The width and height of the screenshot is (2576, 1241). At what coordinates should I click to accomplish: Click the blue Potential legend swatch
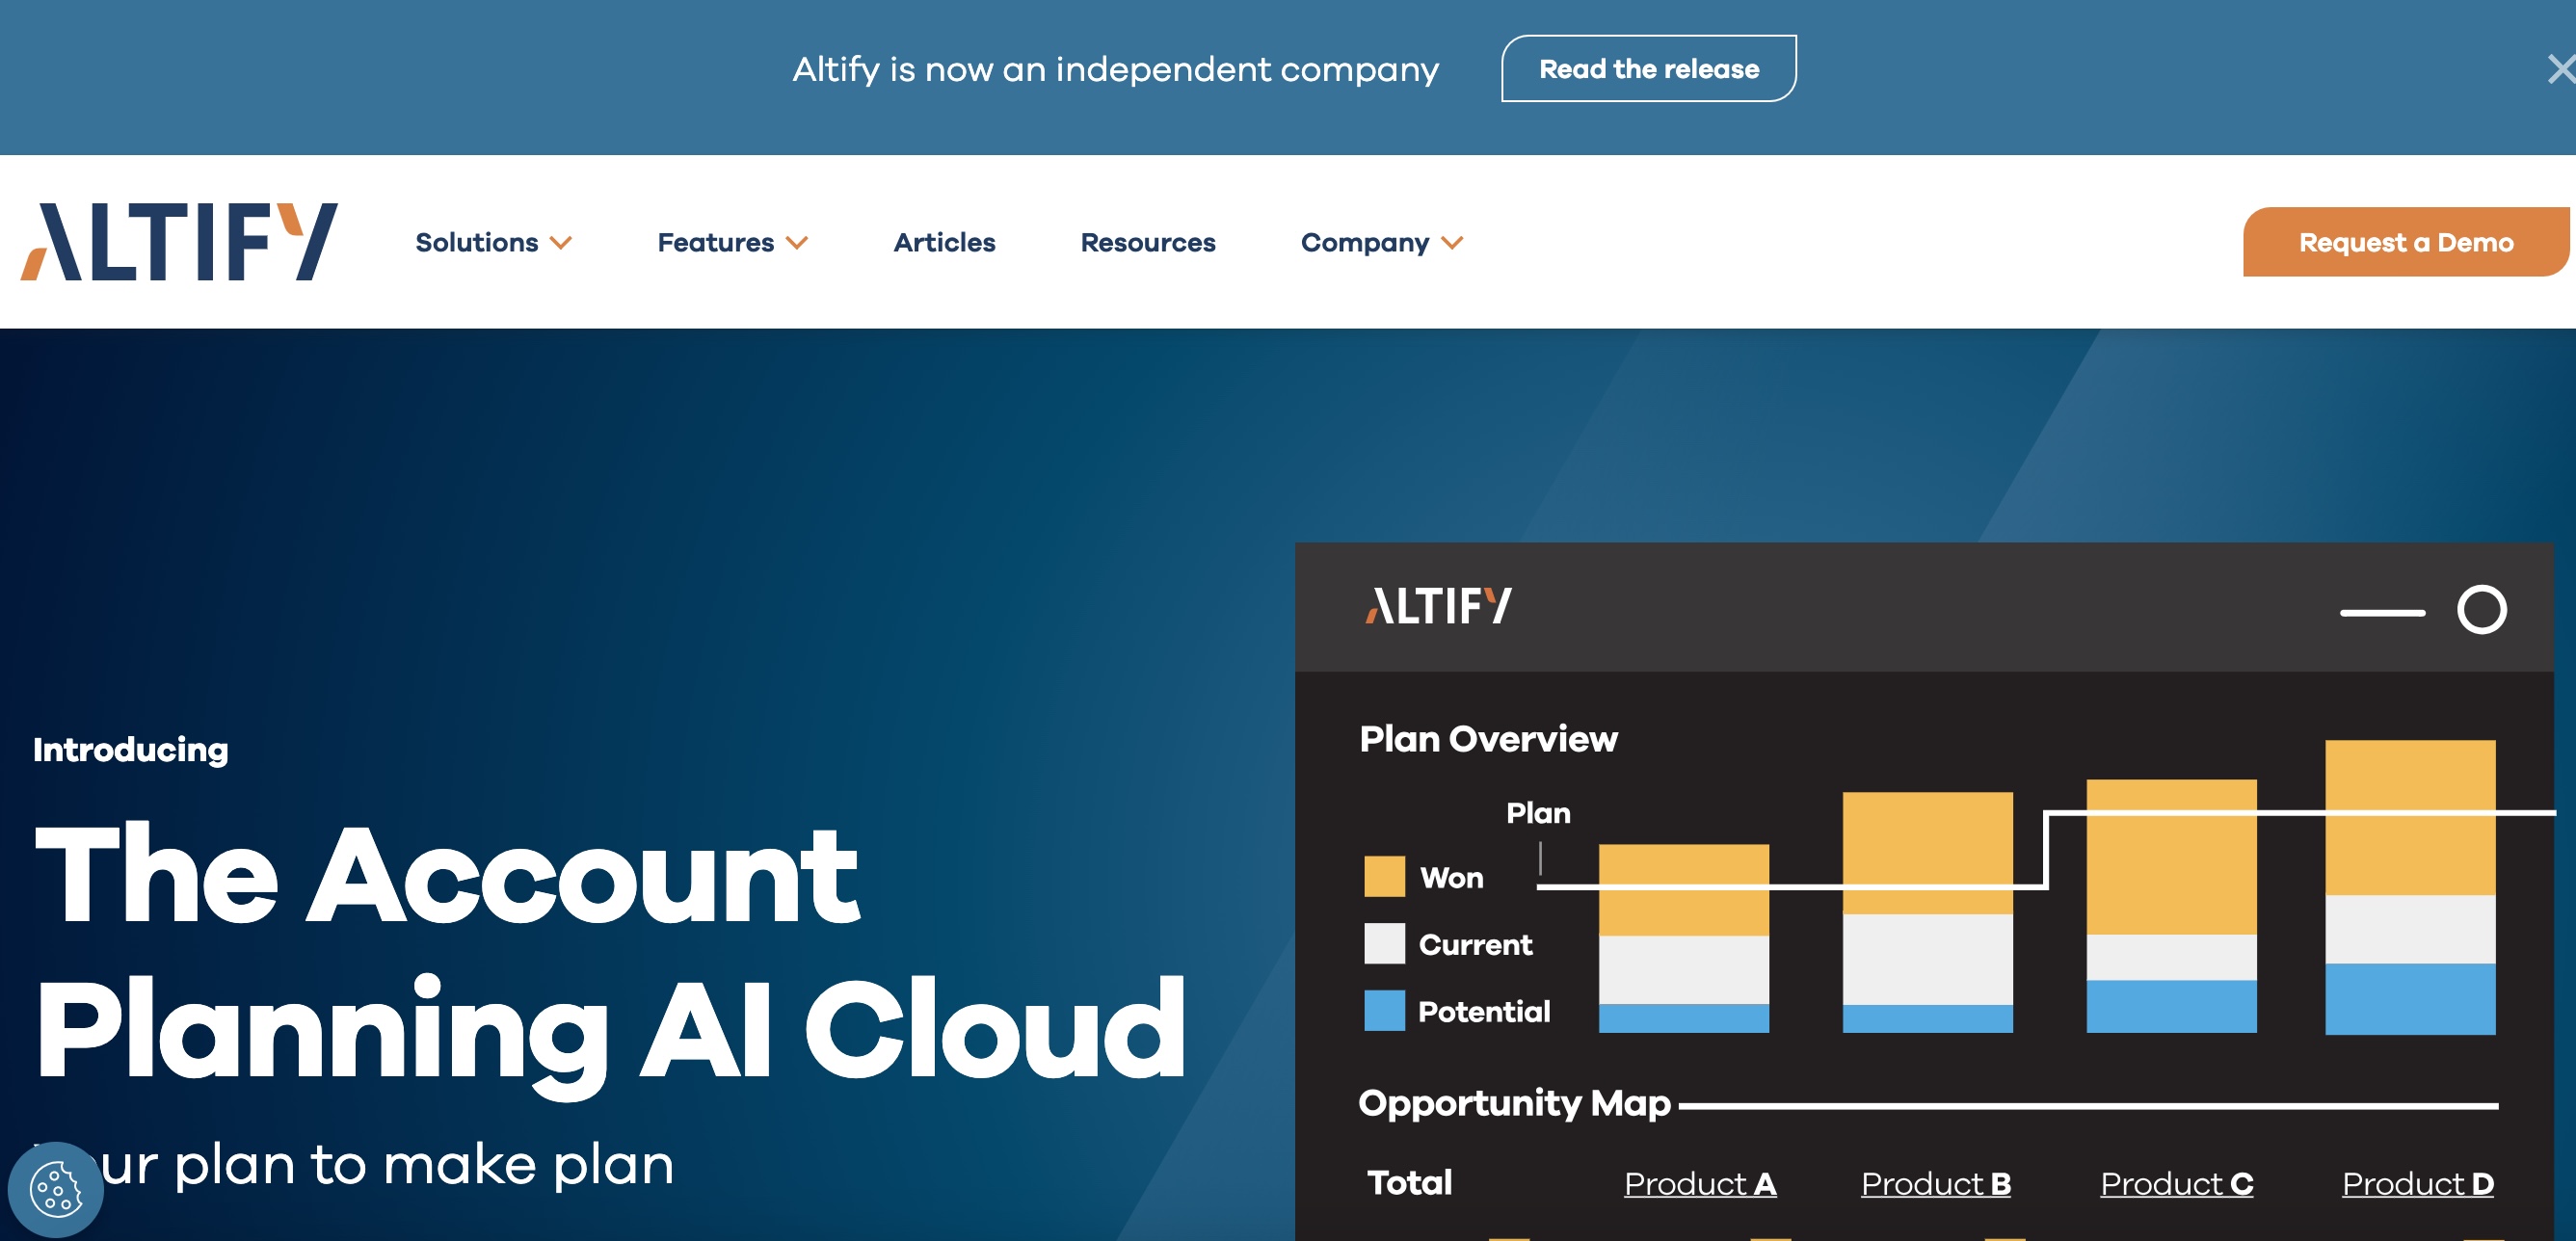tap(1384, 1010)
